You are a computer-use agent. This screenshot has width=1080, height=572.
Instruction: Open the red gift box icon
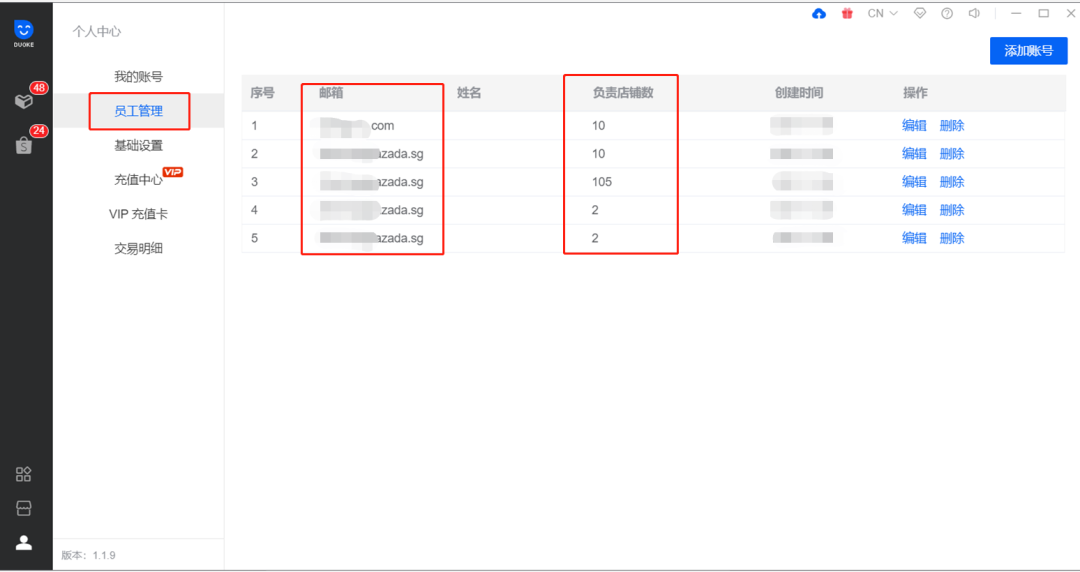point(847,14)
